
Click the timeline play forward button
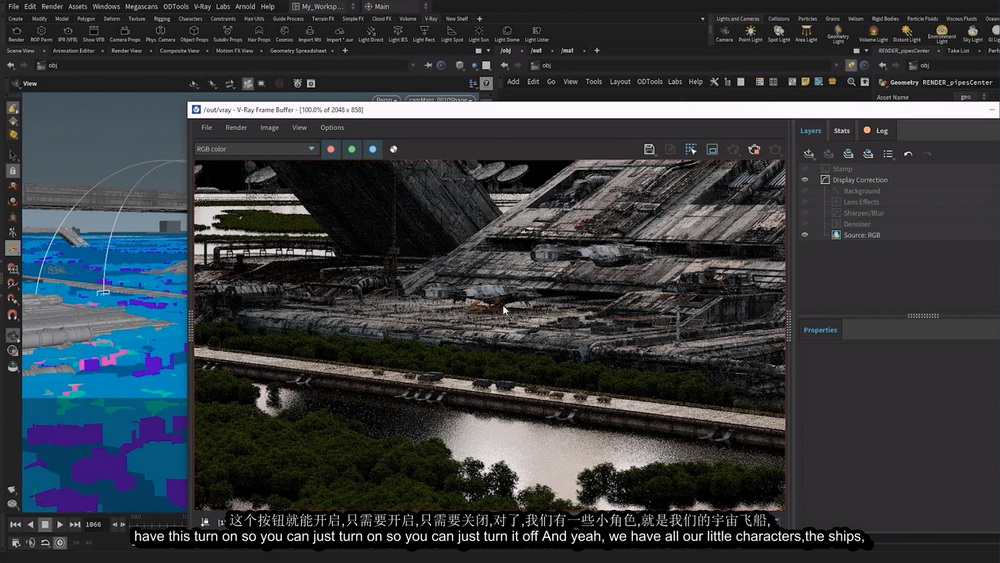[60, 524]
